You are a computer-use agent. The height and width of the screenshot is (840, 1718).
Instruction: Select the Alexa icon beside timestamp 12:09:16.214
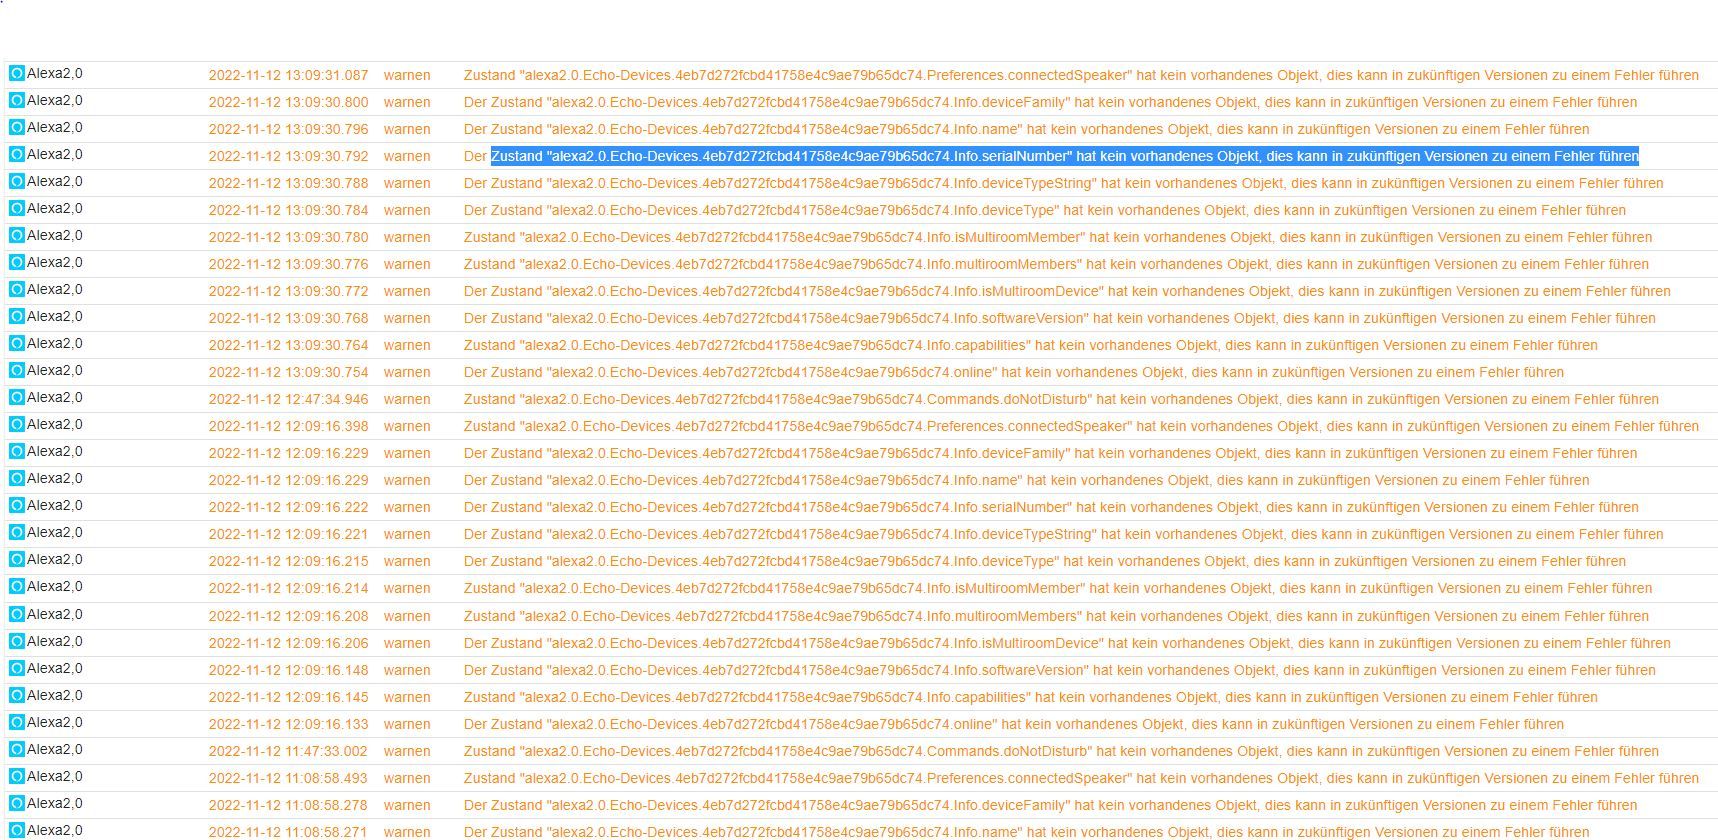[17, 586]
